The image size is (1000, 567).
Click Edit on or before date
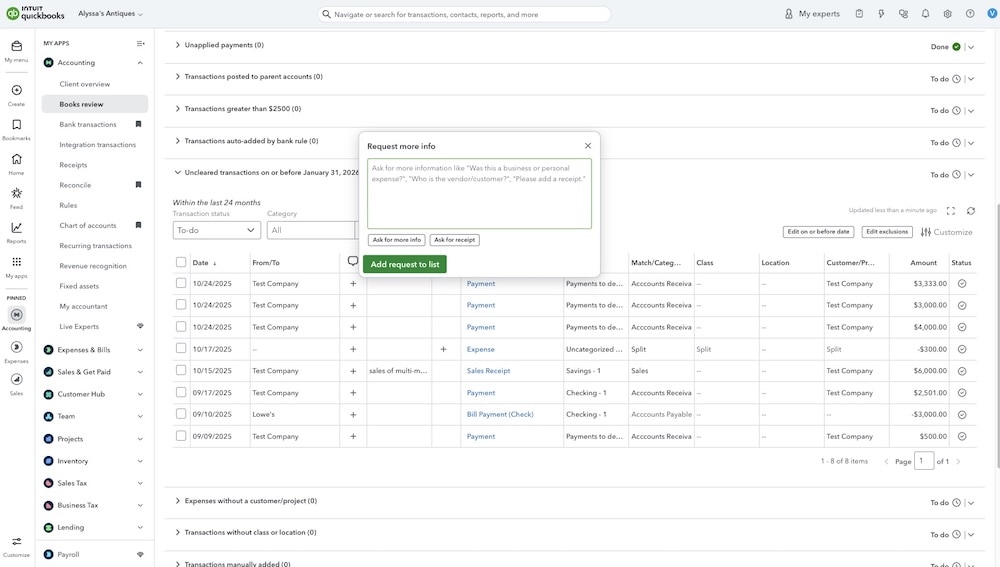(x=818, y=232)
